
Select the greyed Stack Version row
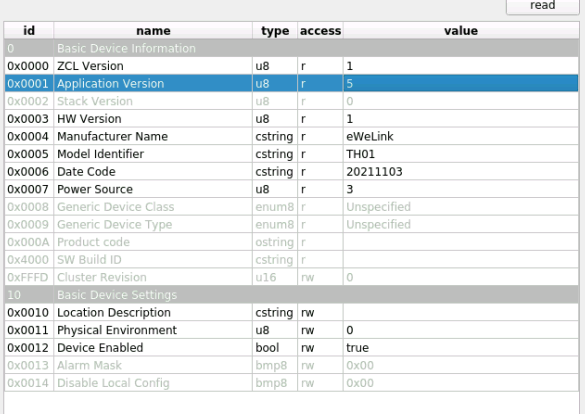click(291, 101)
